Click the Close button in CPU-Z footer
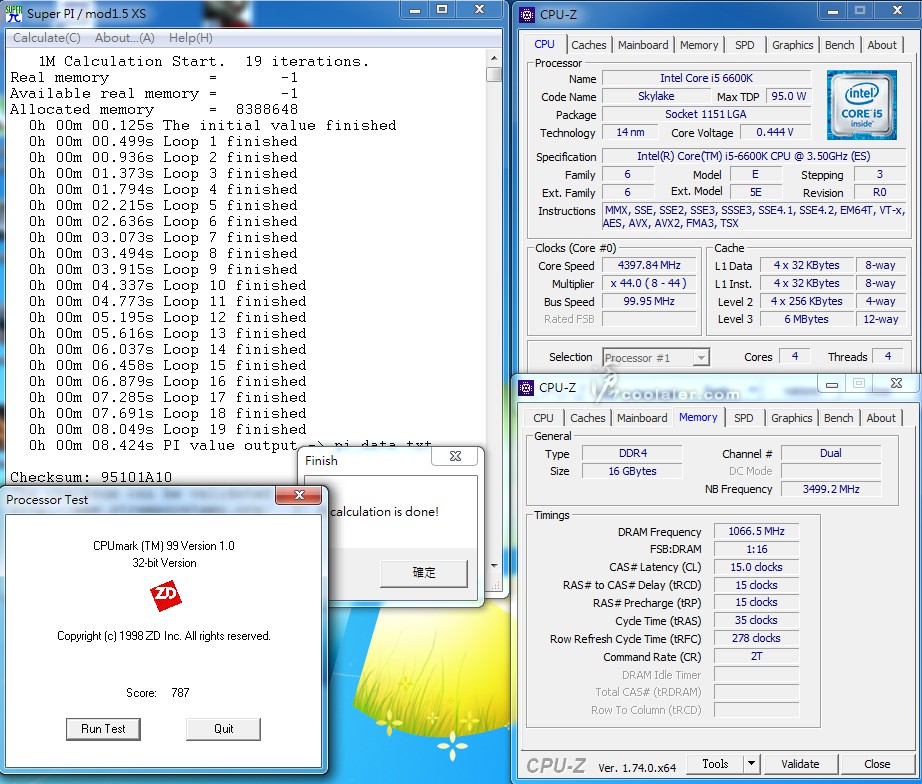This screenshot has width=922, height=784. (x=877, y=763)
